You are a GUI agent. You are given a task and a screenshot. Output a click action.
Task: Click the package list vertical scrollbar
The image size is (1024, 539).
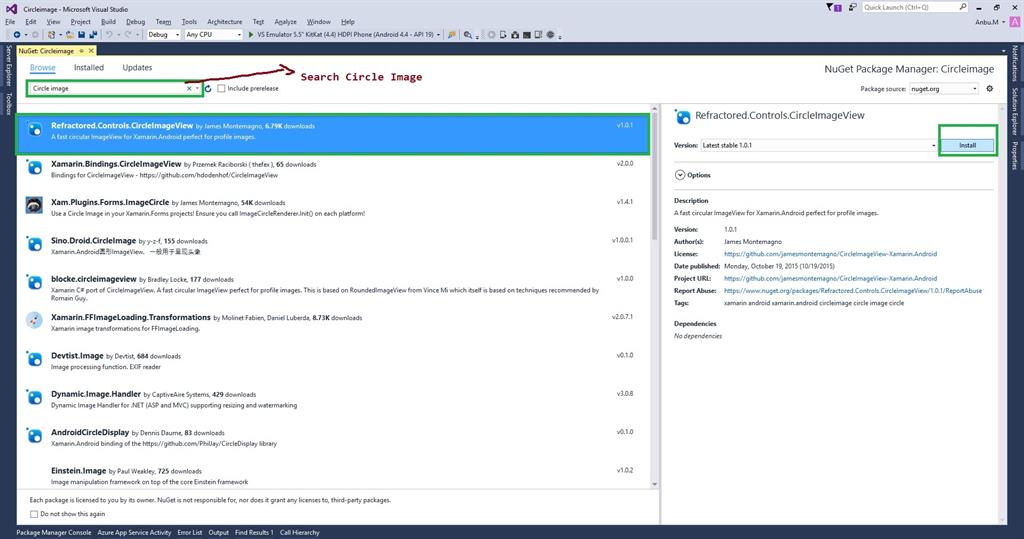click(654, 176)
